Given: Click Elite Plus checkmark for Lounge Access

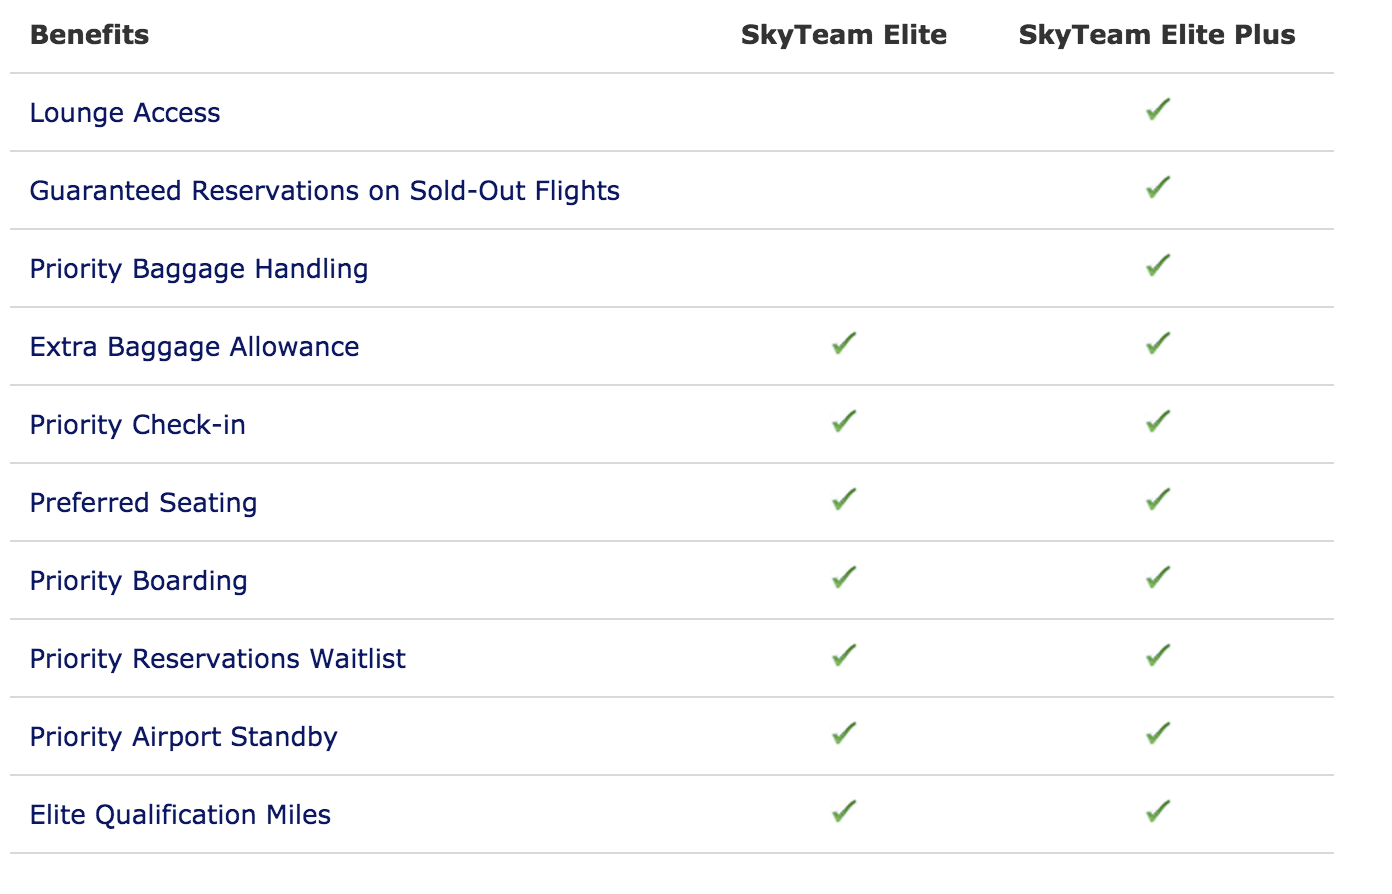Looking at the screenshot, I should [x=1158, y=109].
